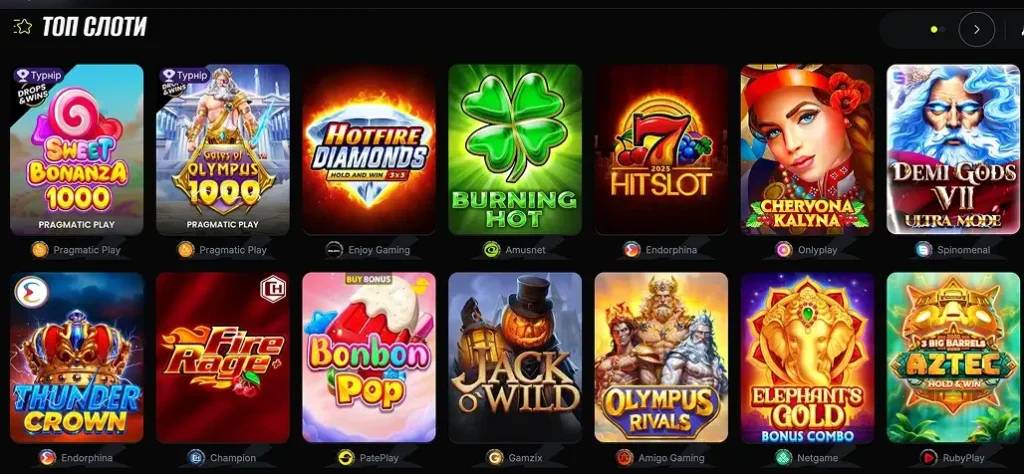Screen dimensions: 1024x474
Task: Open the Jack O'Wild game tile
Action: (515, 357)
